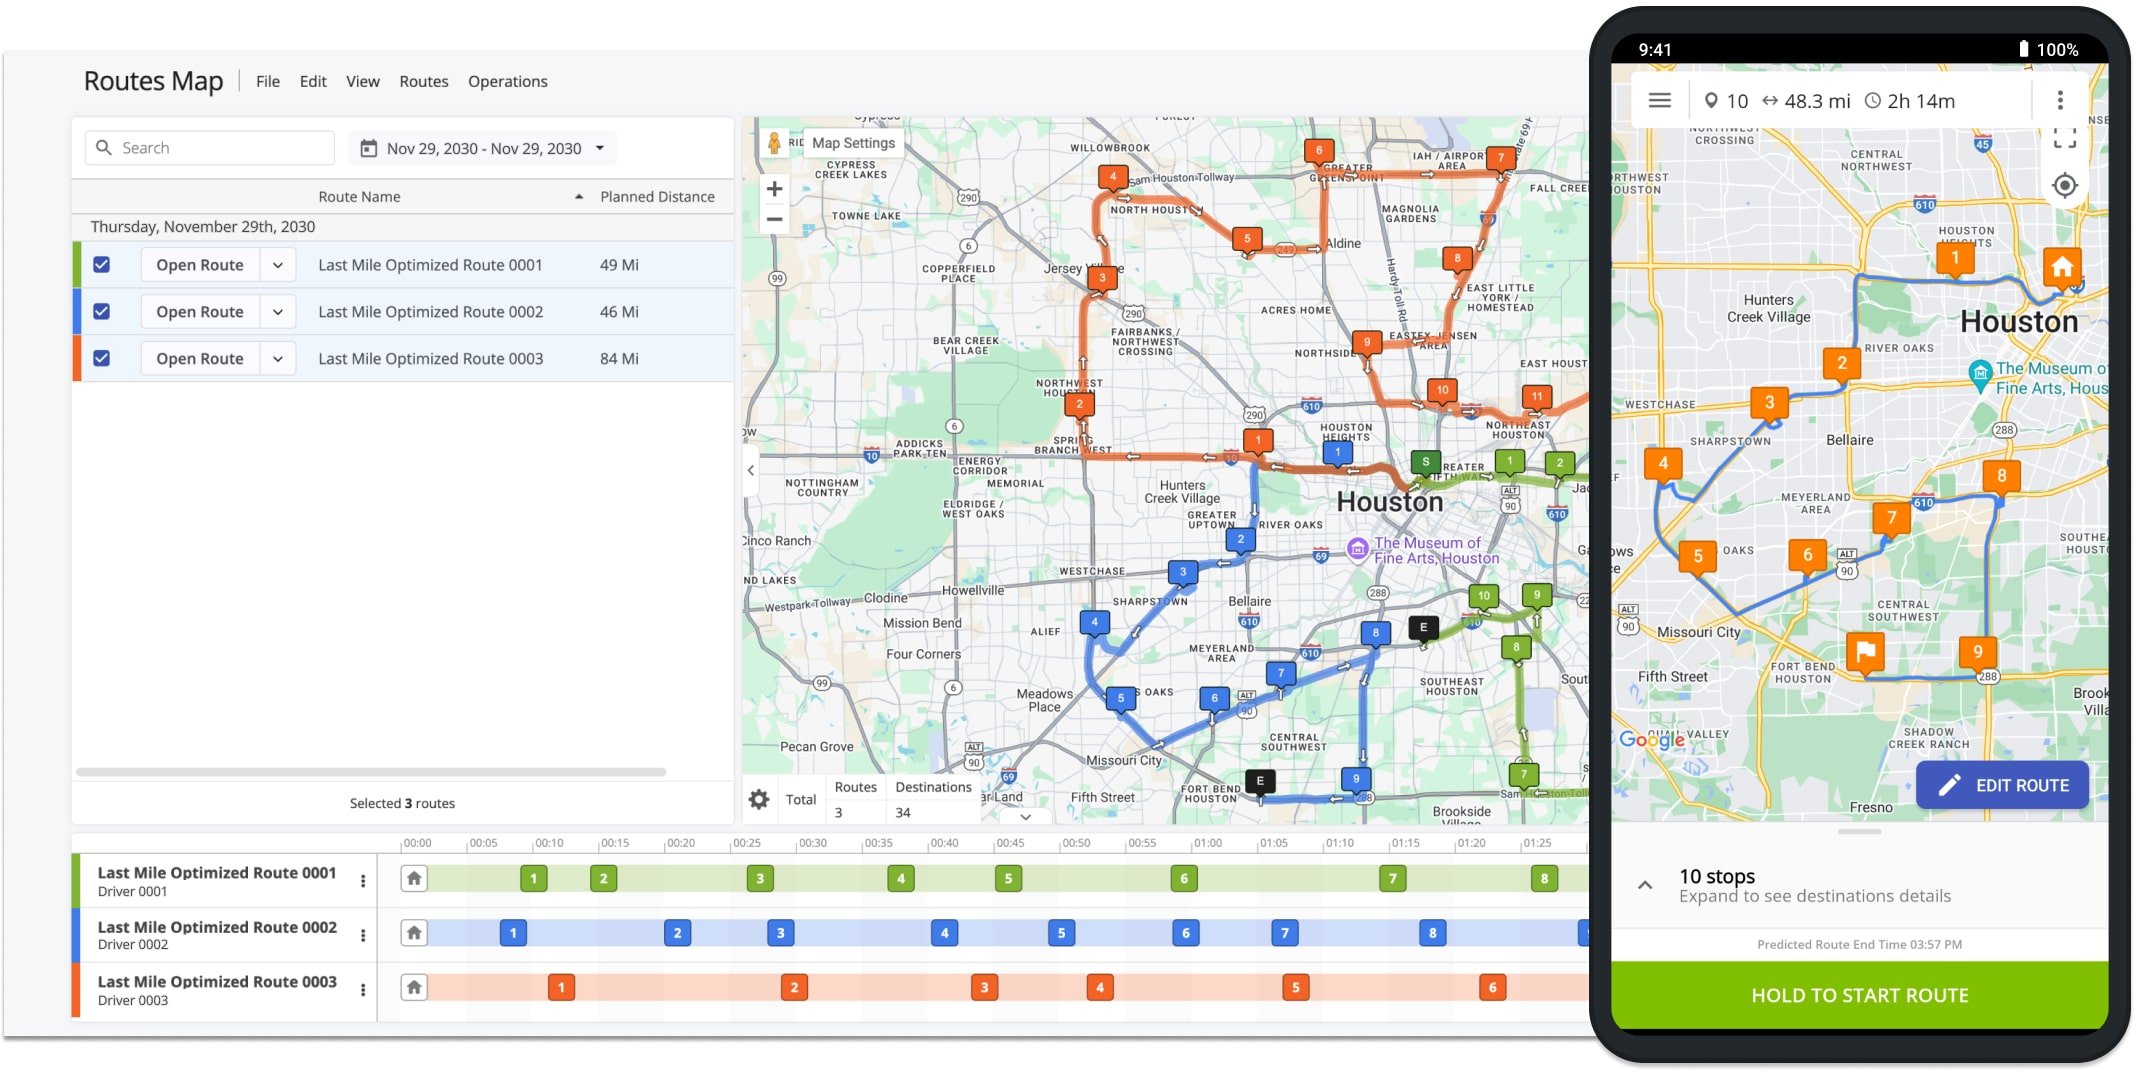
Task: Click the black end marker near Fort Bend Houston
Action: pyautogui.click(x=1260, y=782)
